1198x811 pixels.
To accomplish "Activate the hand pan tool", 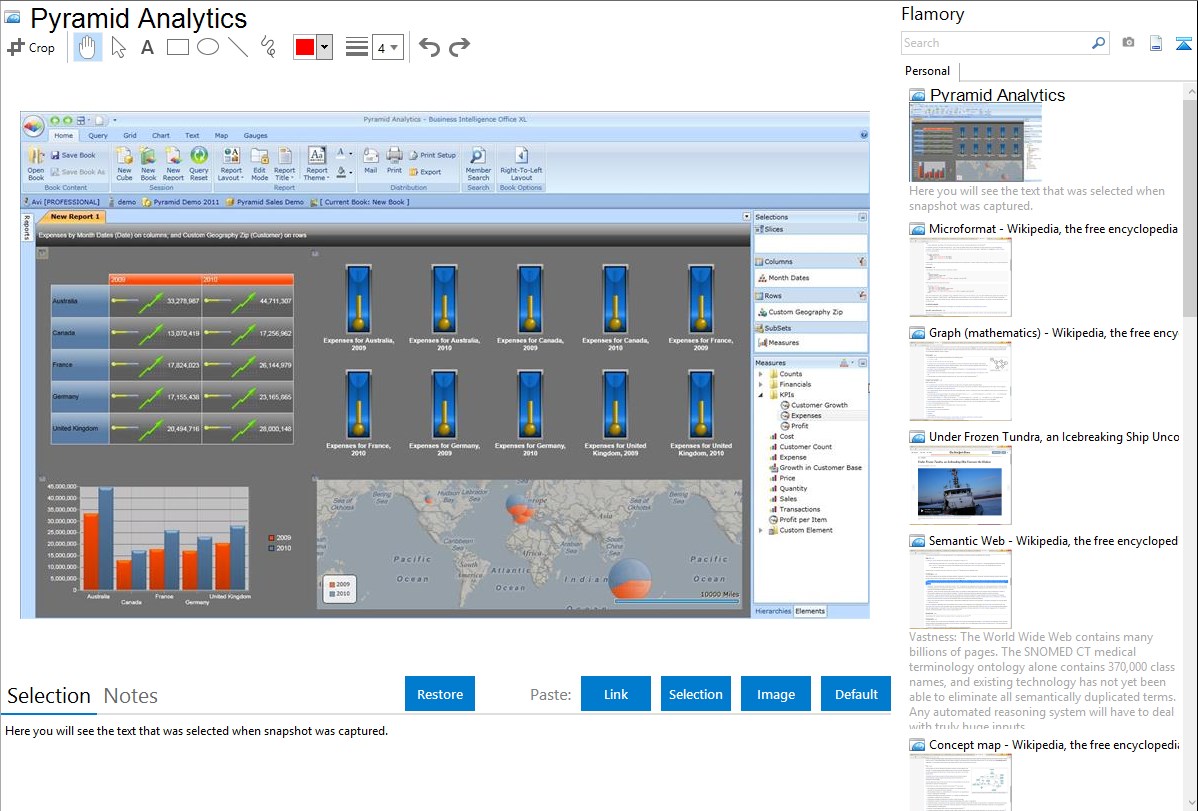I will tap(87, 47).
